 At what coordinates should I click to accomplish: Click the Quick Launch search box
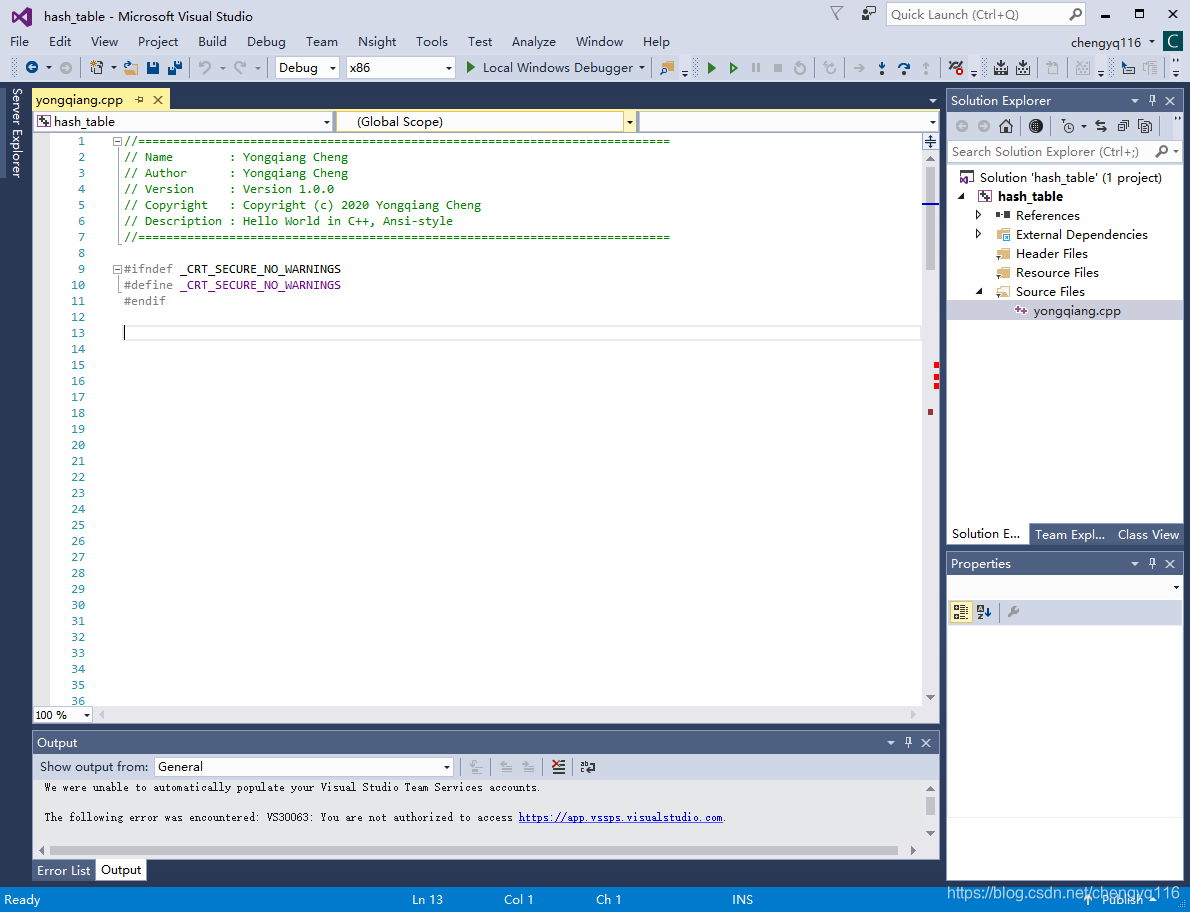click(x=985, y=14)
